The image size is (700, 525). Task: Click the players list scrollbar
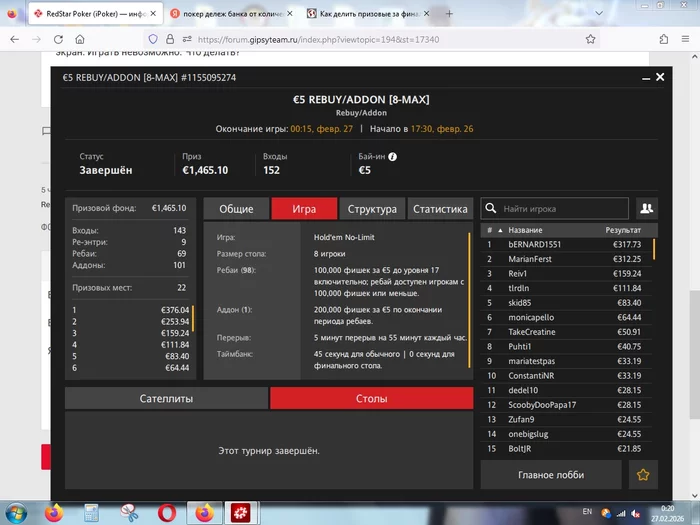[654, 249]
